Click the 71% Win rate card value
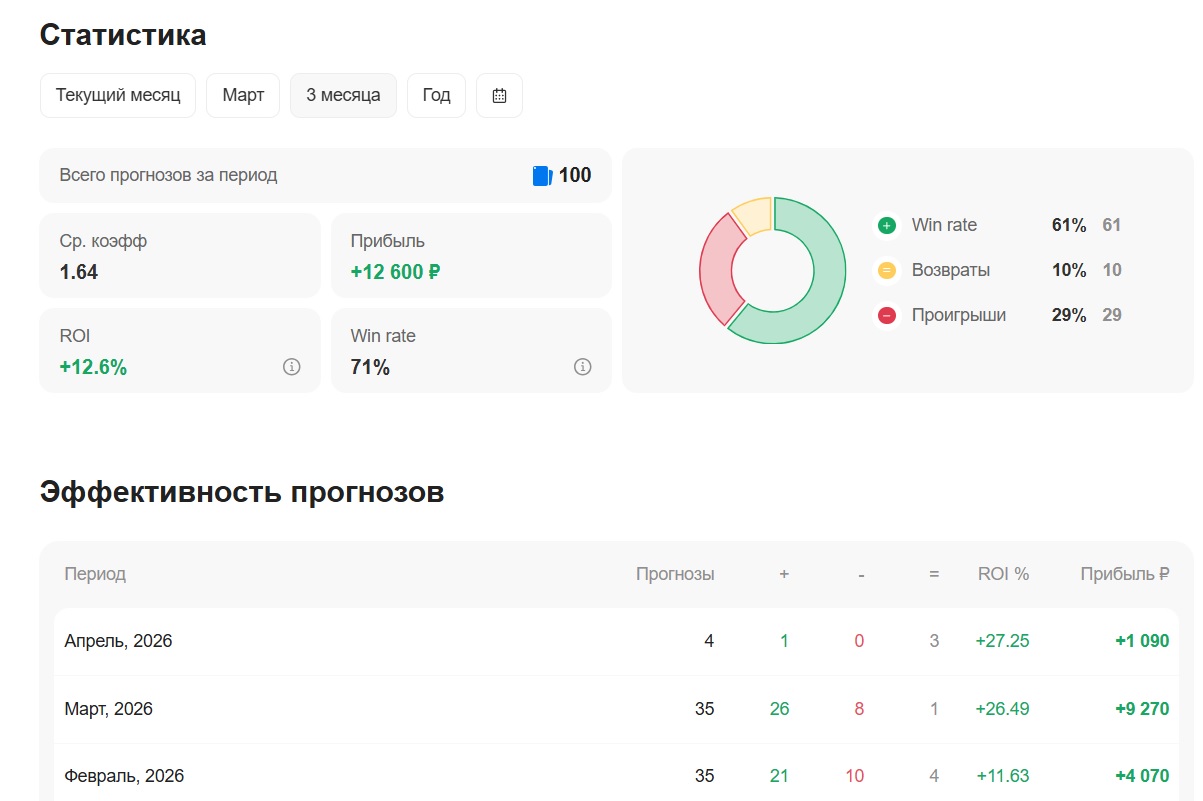This screenshot has height=801, width=1203. (370, 367)
